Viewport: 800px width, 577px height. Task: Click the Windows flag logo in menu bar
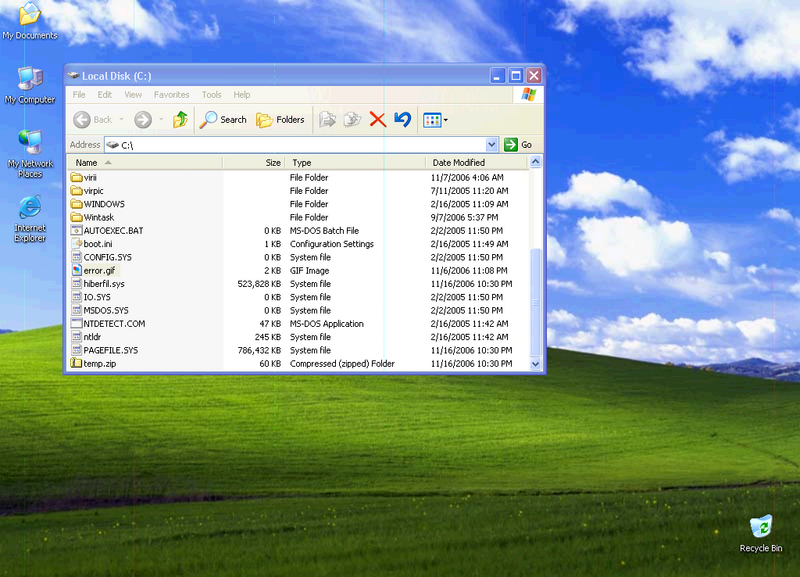[529, 95]
